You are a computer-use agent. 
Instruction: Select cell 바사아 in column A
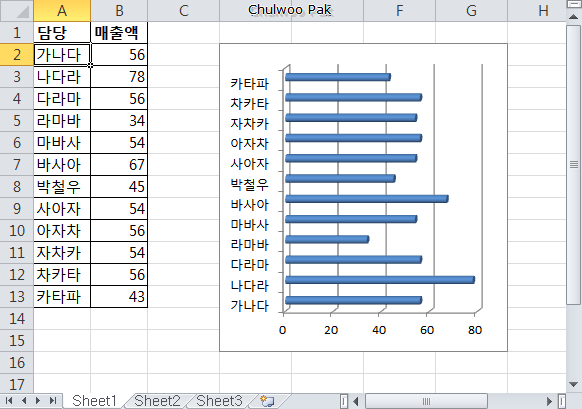[62, 164]
